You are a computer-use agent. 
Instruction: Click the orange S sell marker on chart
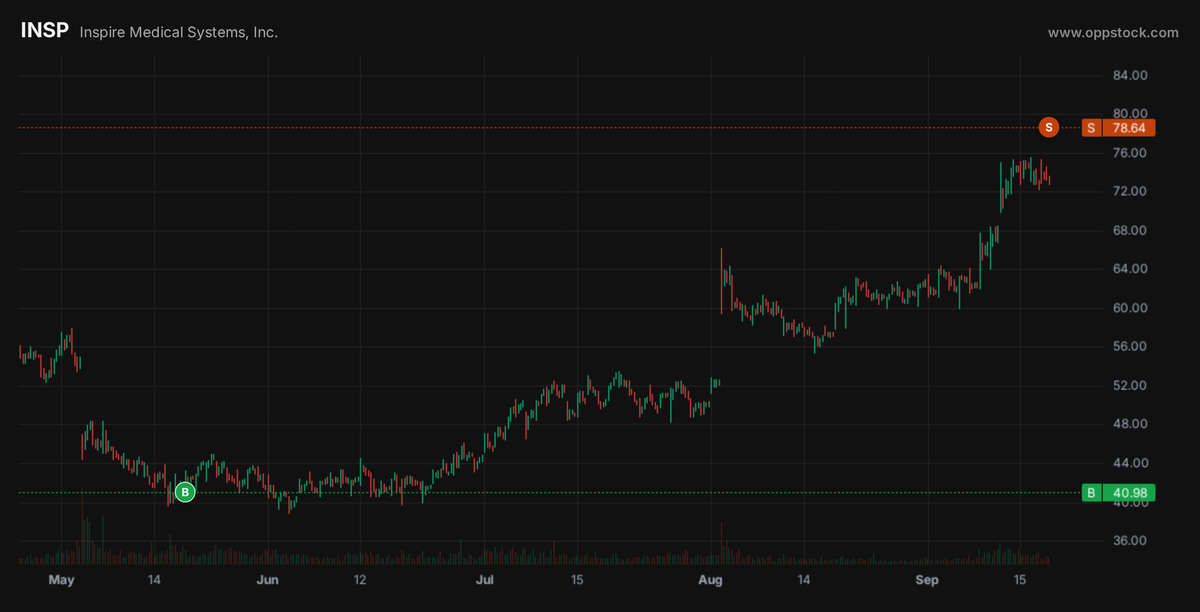[x=1048, y=127]
